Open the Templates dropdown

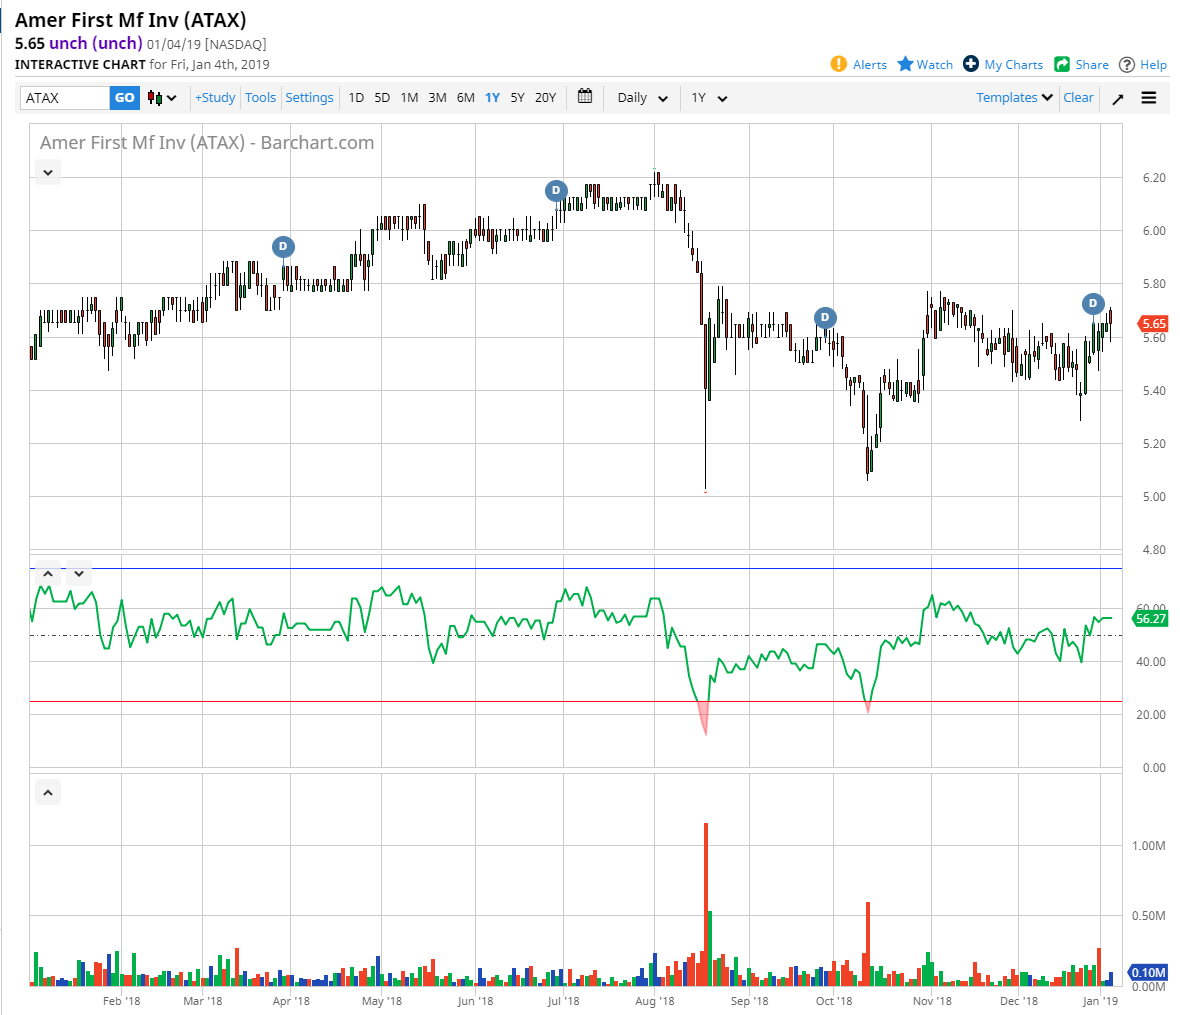point(1014,98)
